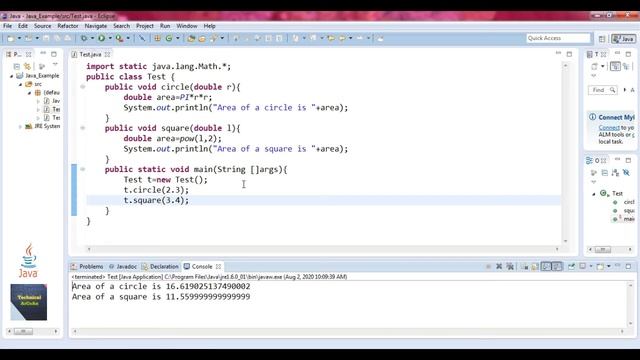Screen dimensions: 640x360
Task: Click the Connect link in Task List
Action: (x=609, y=128)
